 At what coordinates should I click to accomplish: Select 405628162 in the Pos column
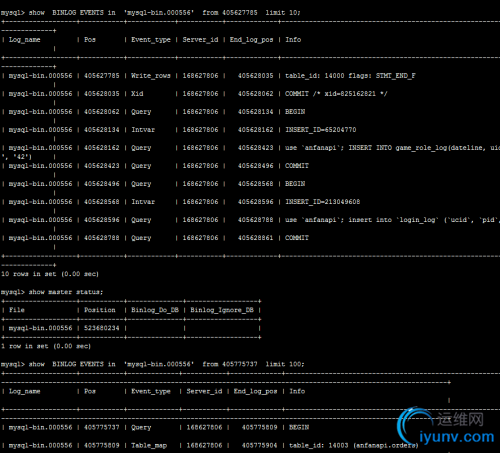pyautogui.click(x=102, y=148)
